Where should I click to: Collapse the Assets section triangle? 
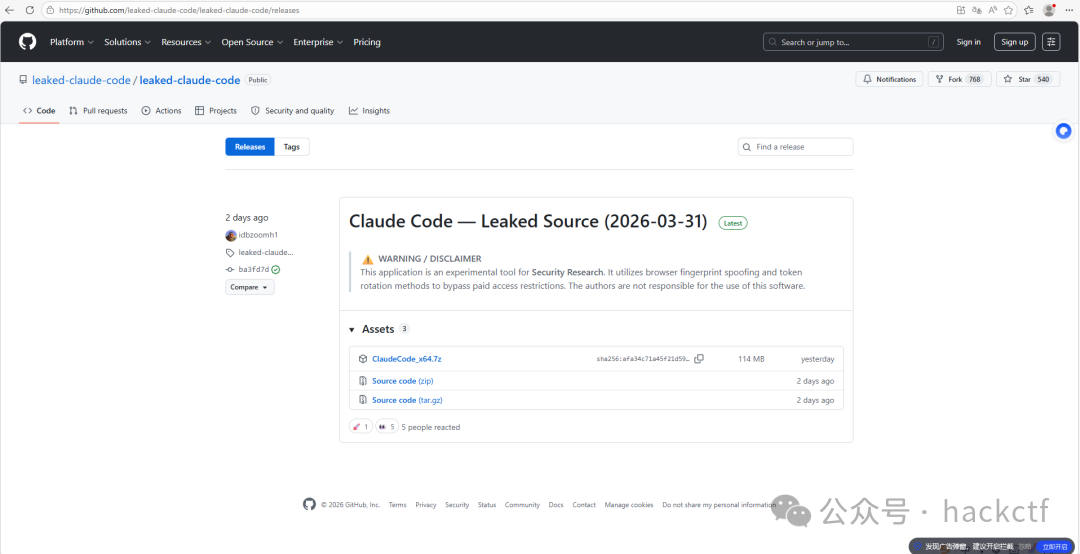352,330
